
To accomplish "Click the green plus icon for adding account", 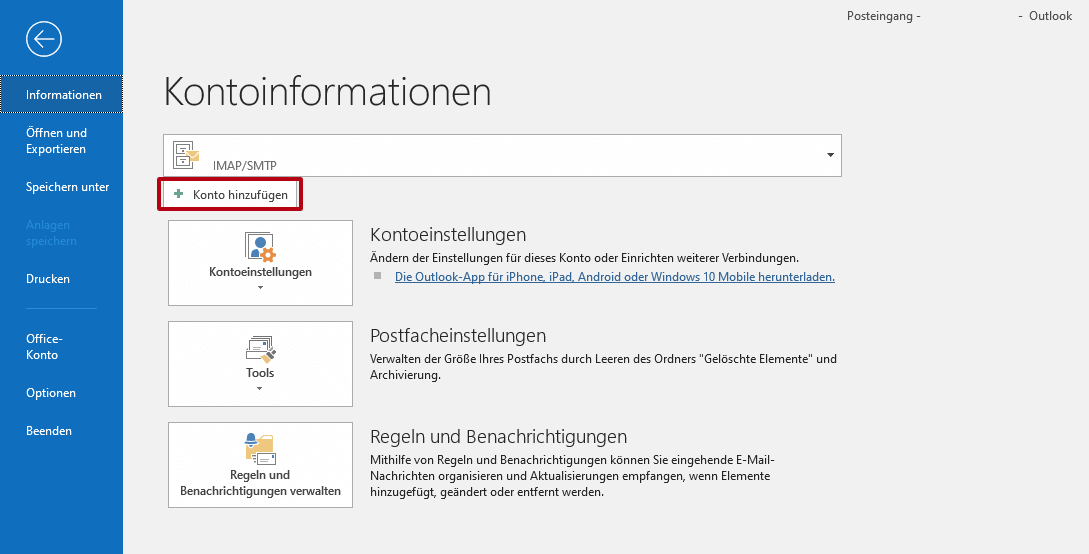I will point(178,194).
